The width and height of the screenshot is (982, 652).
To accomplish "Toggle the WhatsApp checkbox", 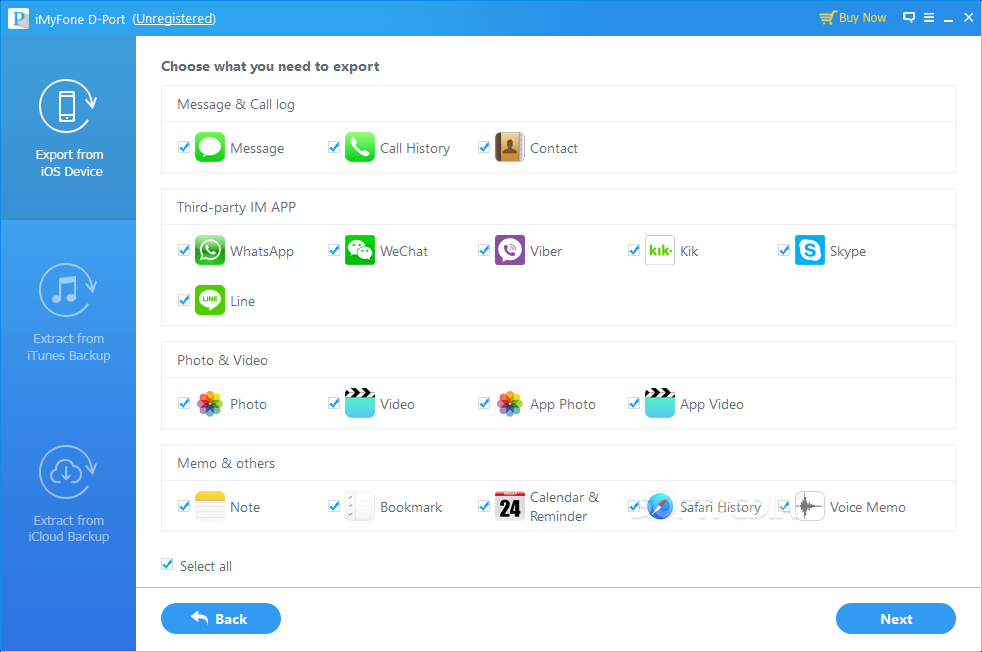I will click(183, 251).
